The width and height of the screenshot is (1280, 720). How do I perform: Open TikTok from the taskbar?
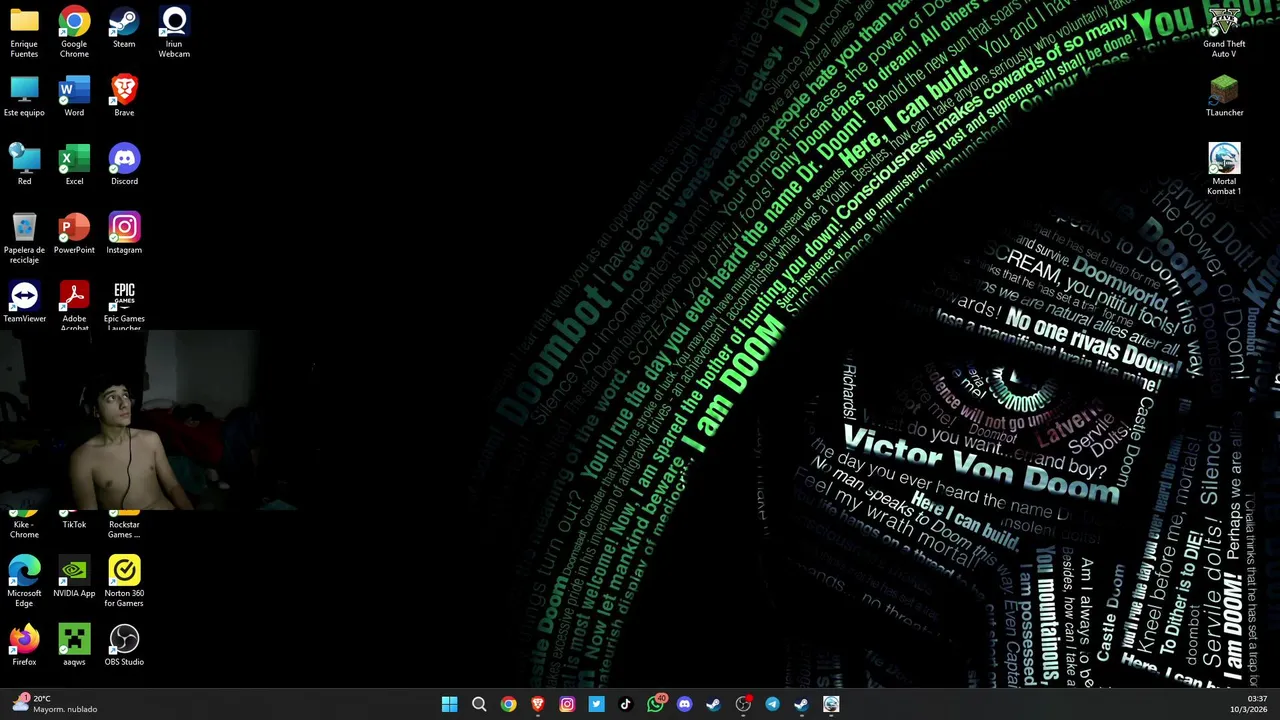pyautogui.click(x=626, y=704)
